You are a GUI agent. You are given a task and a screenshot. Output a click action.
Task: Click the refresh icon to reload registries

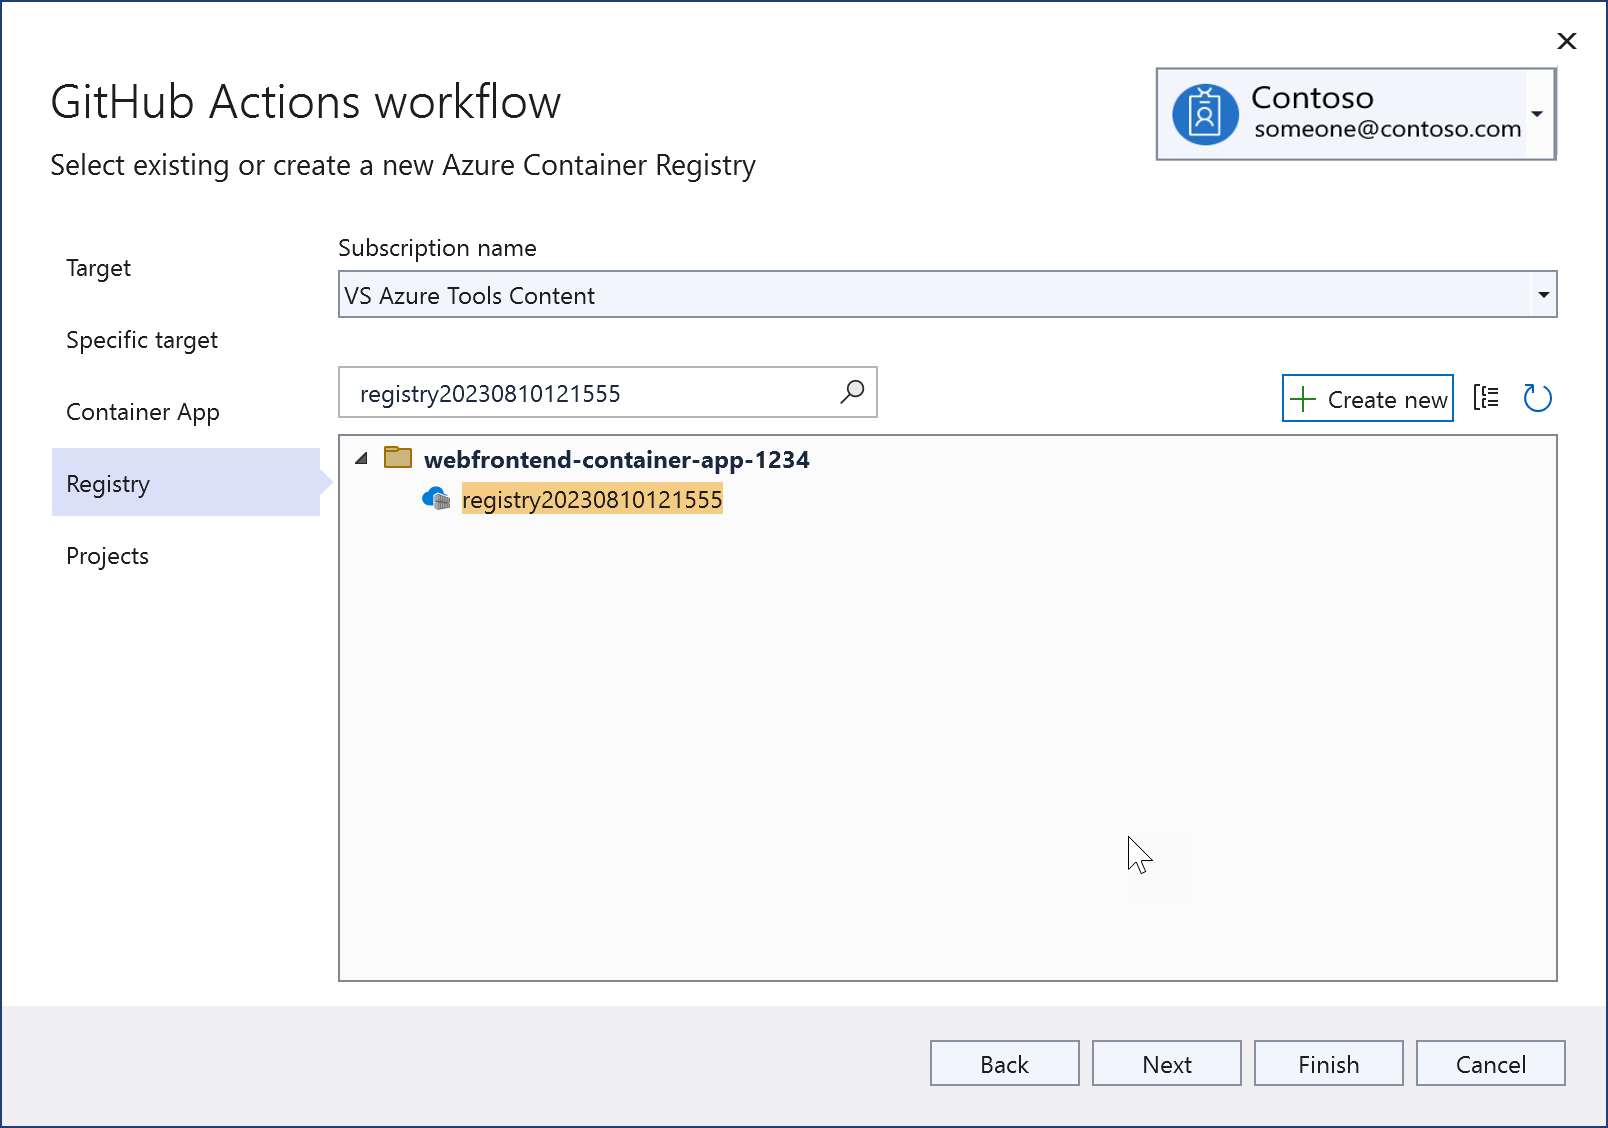pyautogui.click(x=1538, y=397)
